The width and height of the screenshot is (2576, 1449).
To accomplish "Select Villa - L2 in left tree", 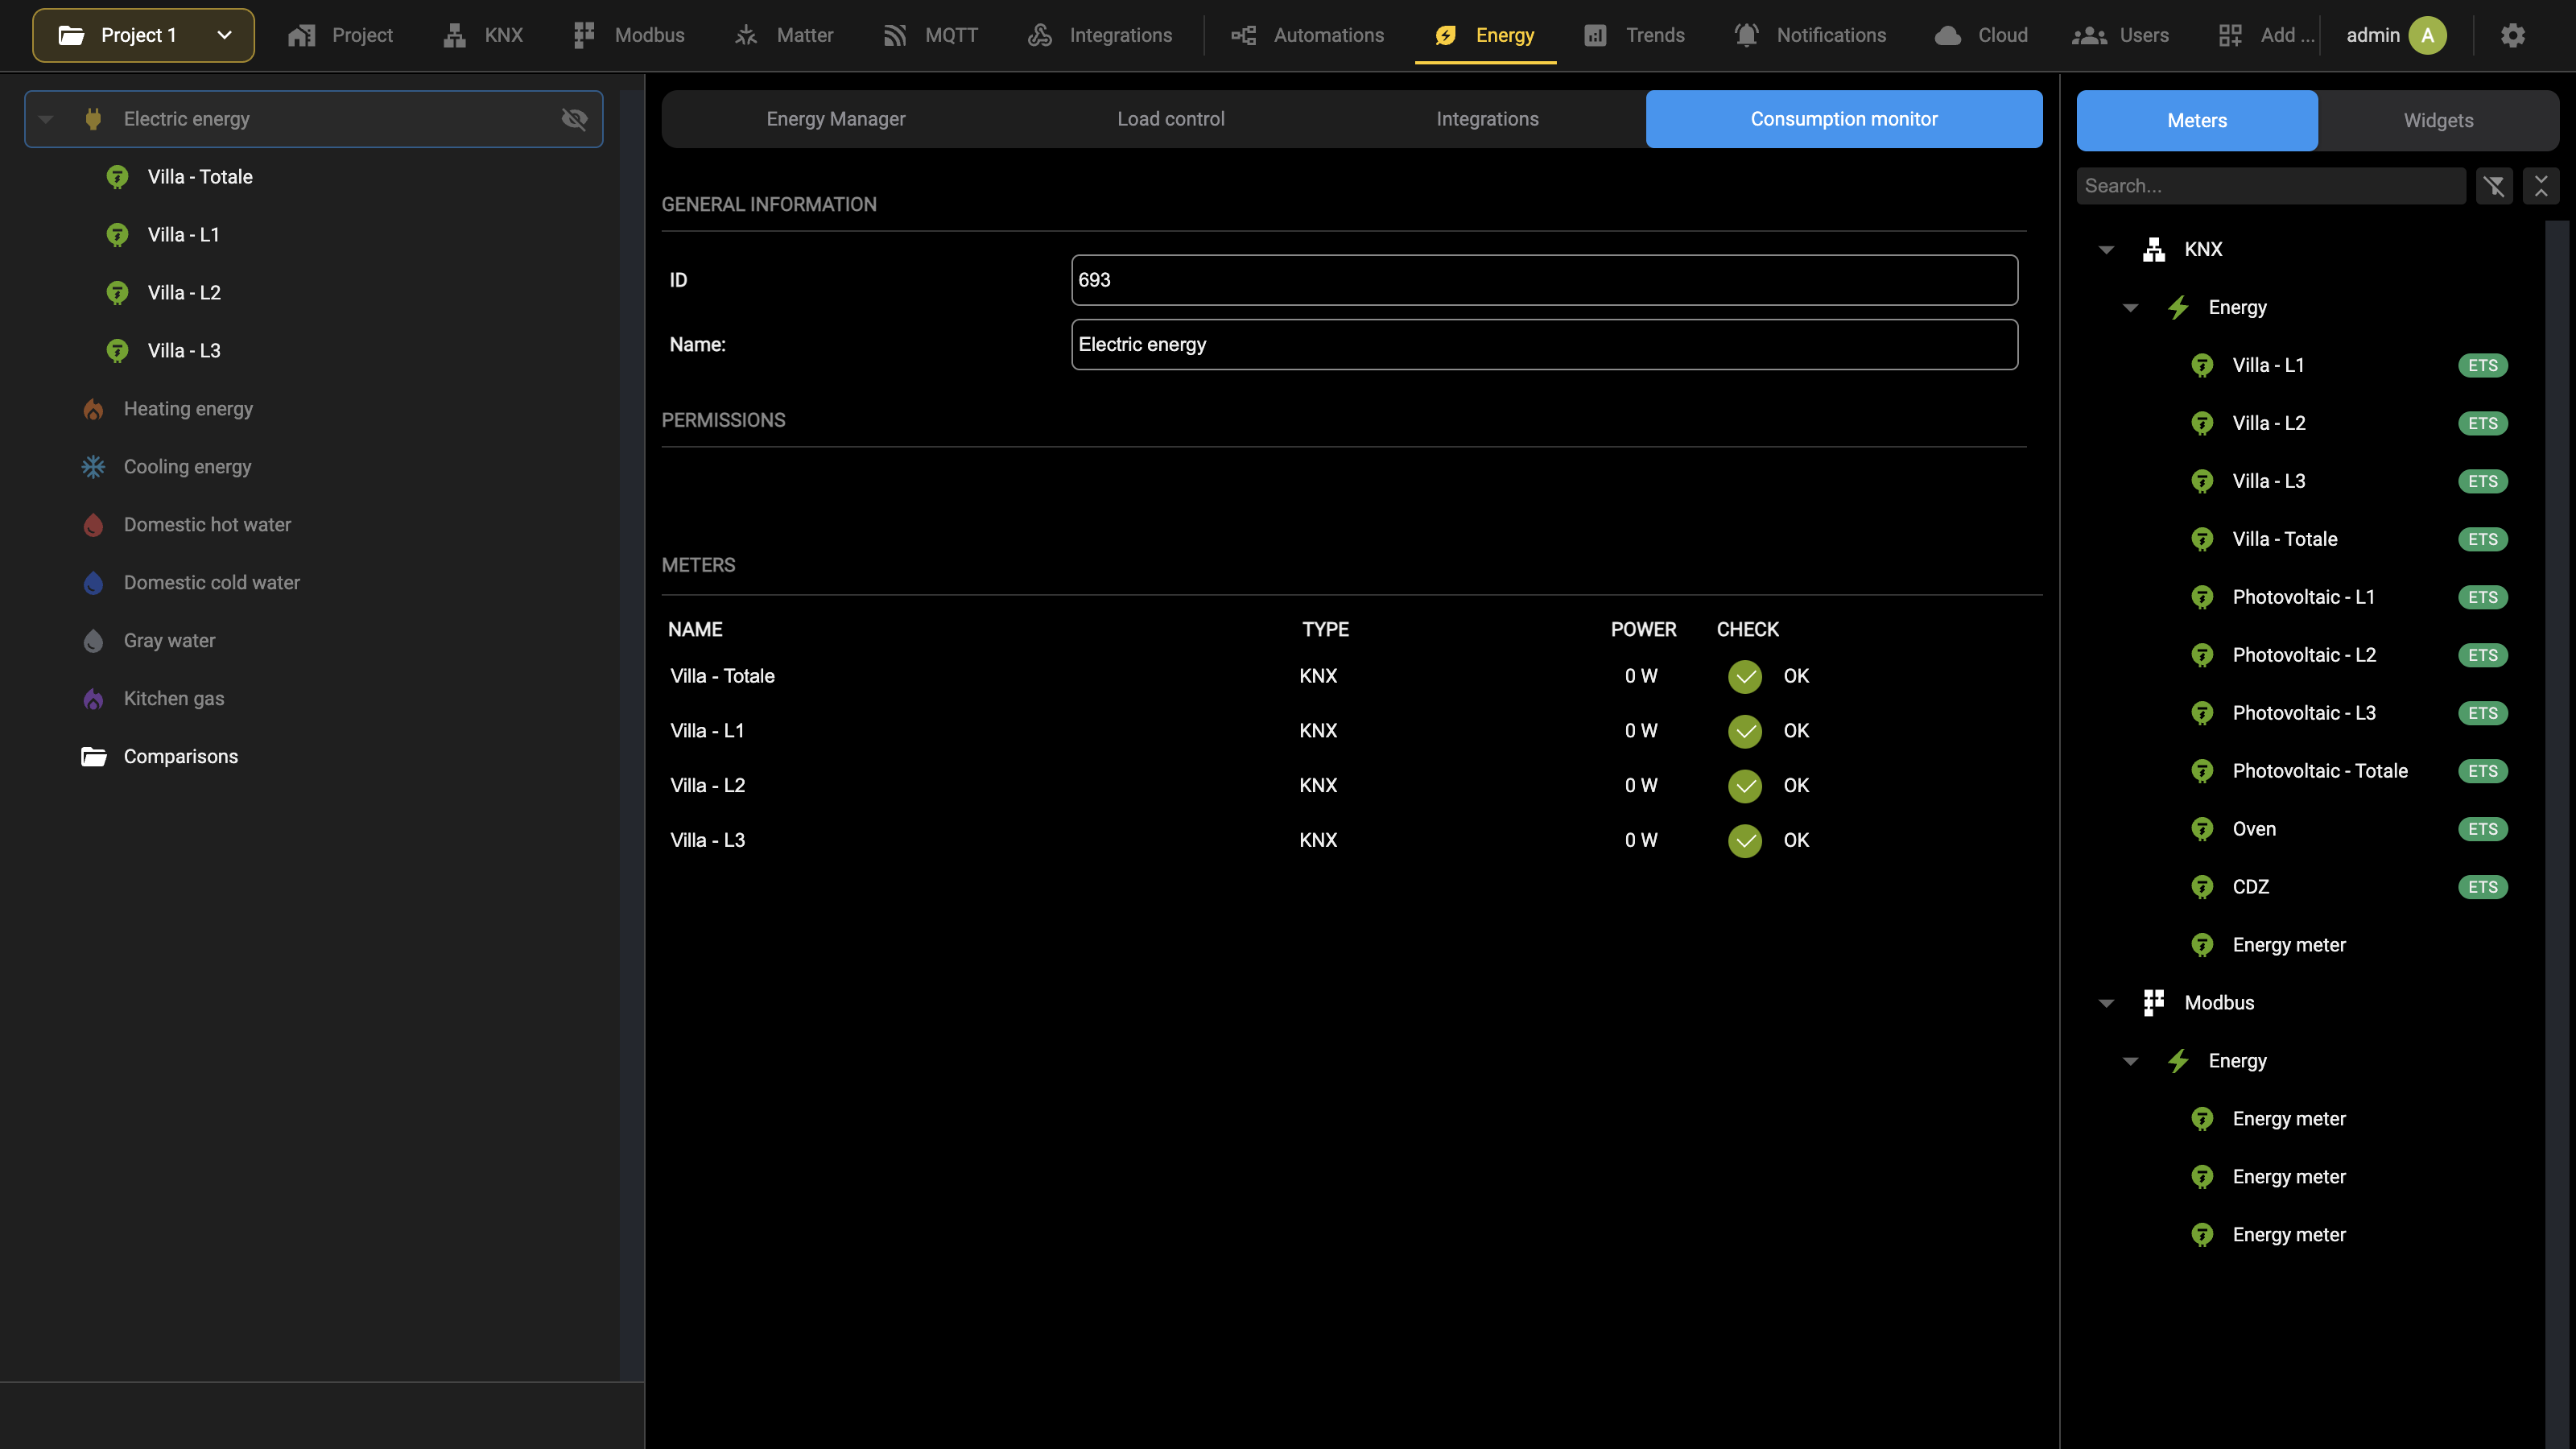I will point(184,293).
